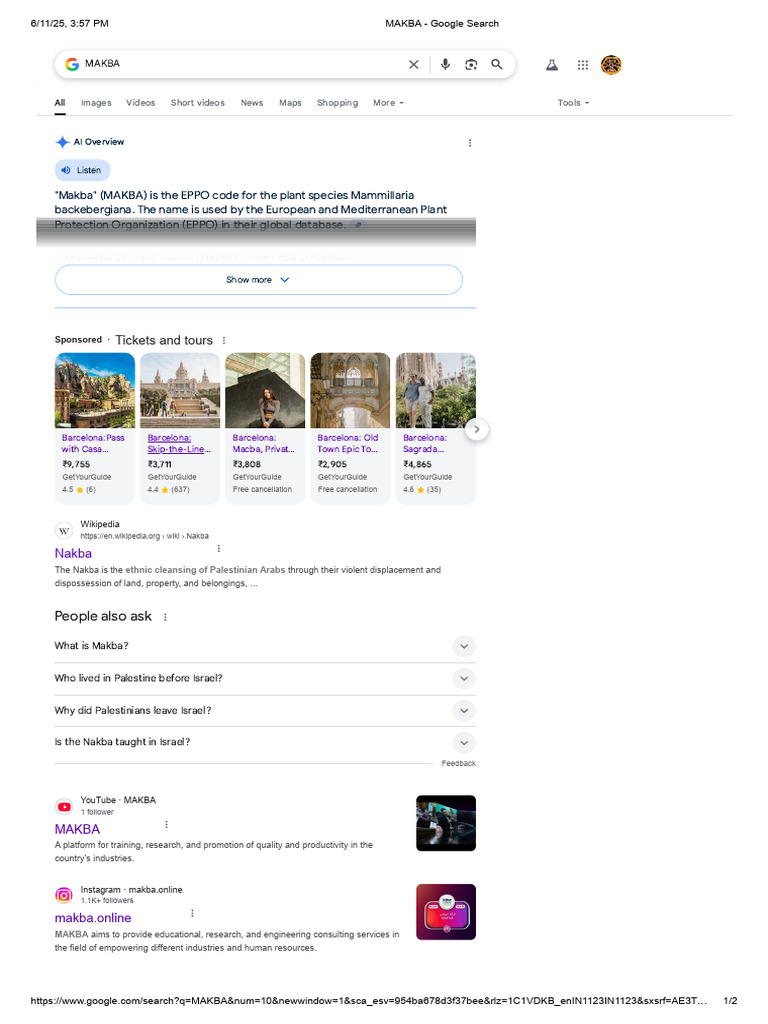Image resolution: width=768 pixels, height=1024 pixels.
Task: Click the magnifier search button
Action: (x=497, y=64)
